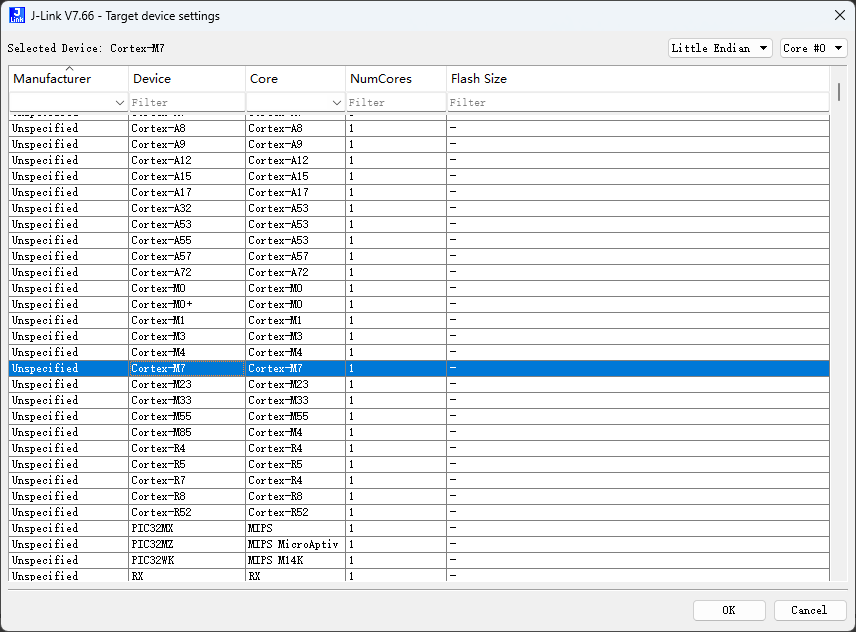856x632 pixels.
Task: Select the Cortex-M23 device cell
Action: point(187,384)
